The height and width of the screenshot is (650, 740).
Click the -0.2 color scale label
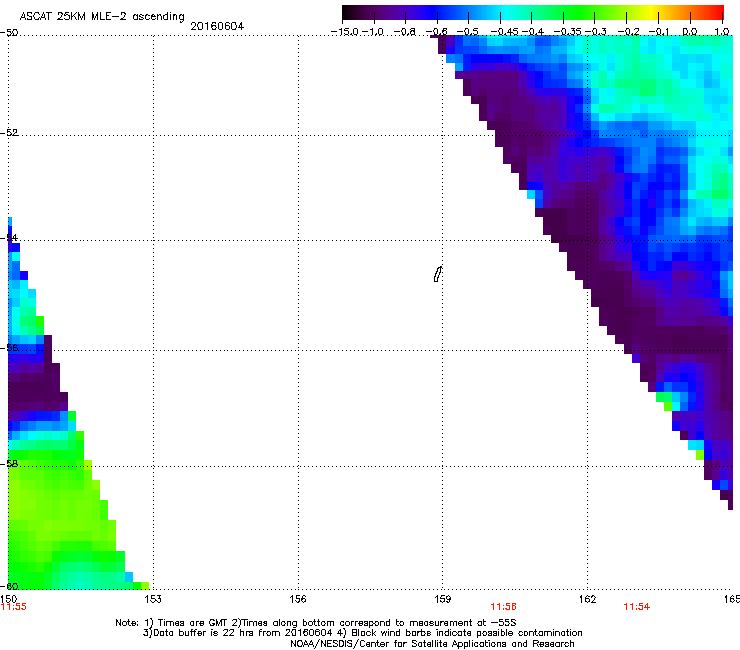pos(629,32)
